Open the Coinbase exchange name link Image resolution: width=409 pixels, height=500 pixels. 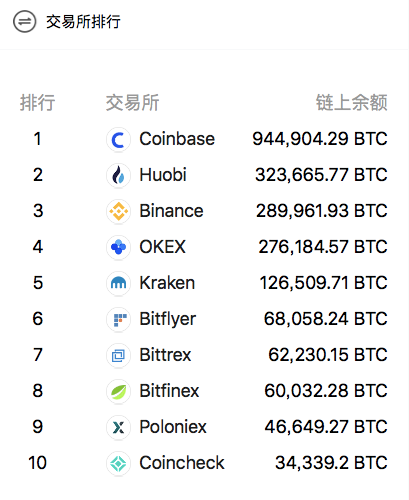[x=177, y=139]
